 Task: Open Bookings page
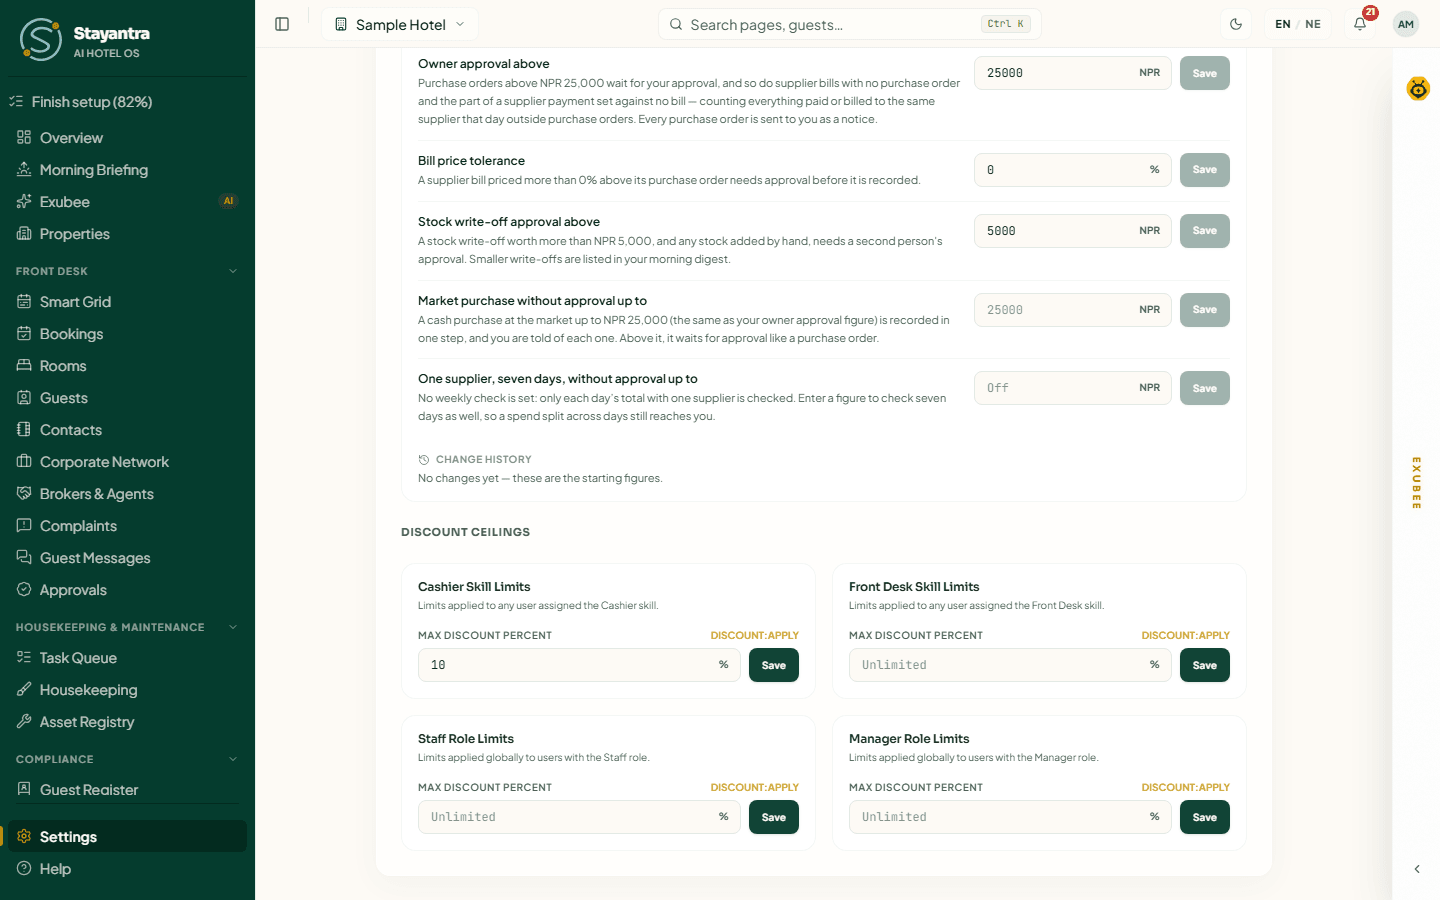[127, 334]
